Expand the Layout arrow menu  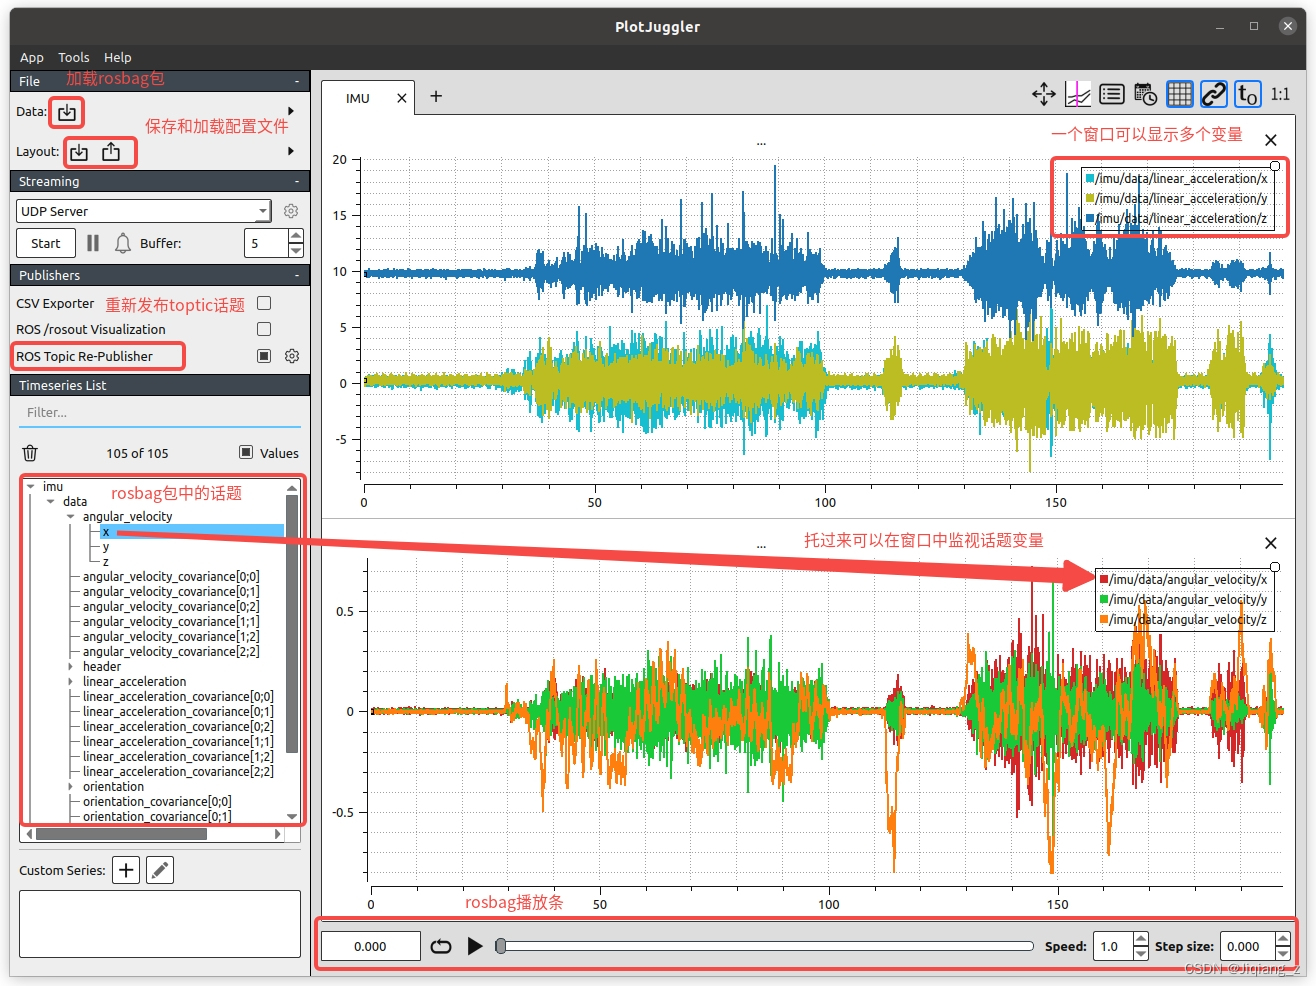291,151
